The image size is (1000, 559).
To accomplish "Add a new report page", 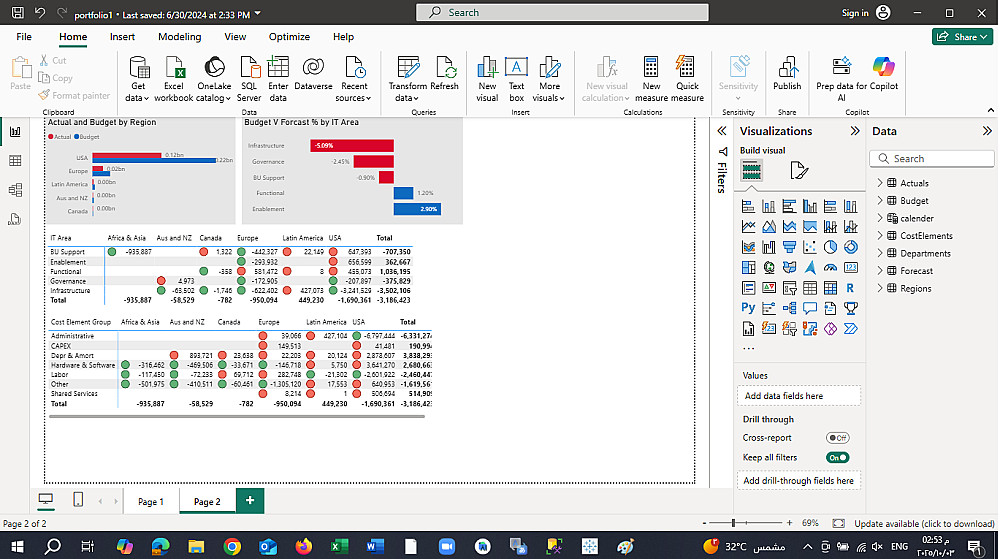I will pyautogui.click(x=249, y=500).
